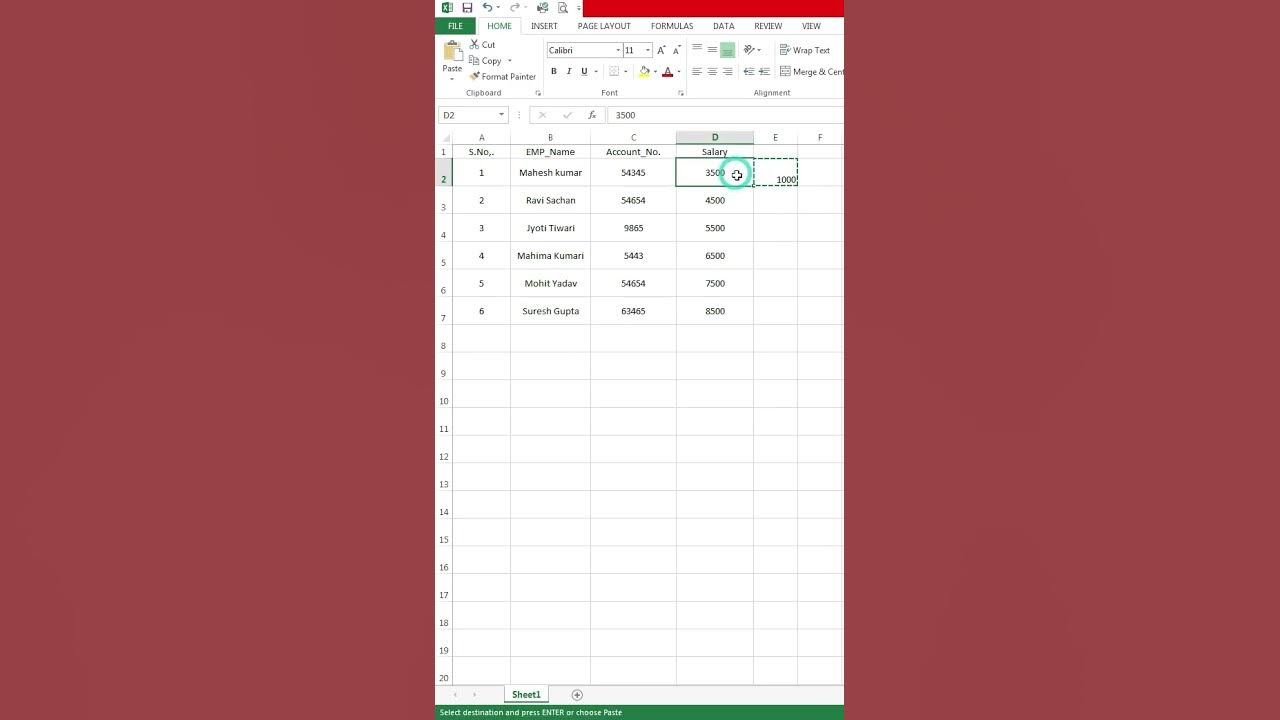Decrease font size with the small A icon

pos(676,50)
